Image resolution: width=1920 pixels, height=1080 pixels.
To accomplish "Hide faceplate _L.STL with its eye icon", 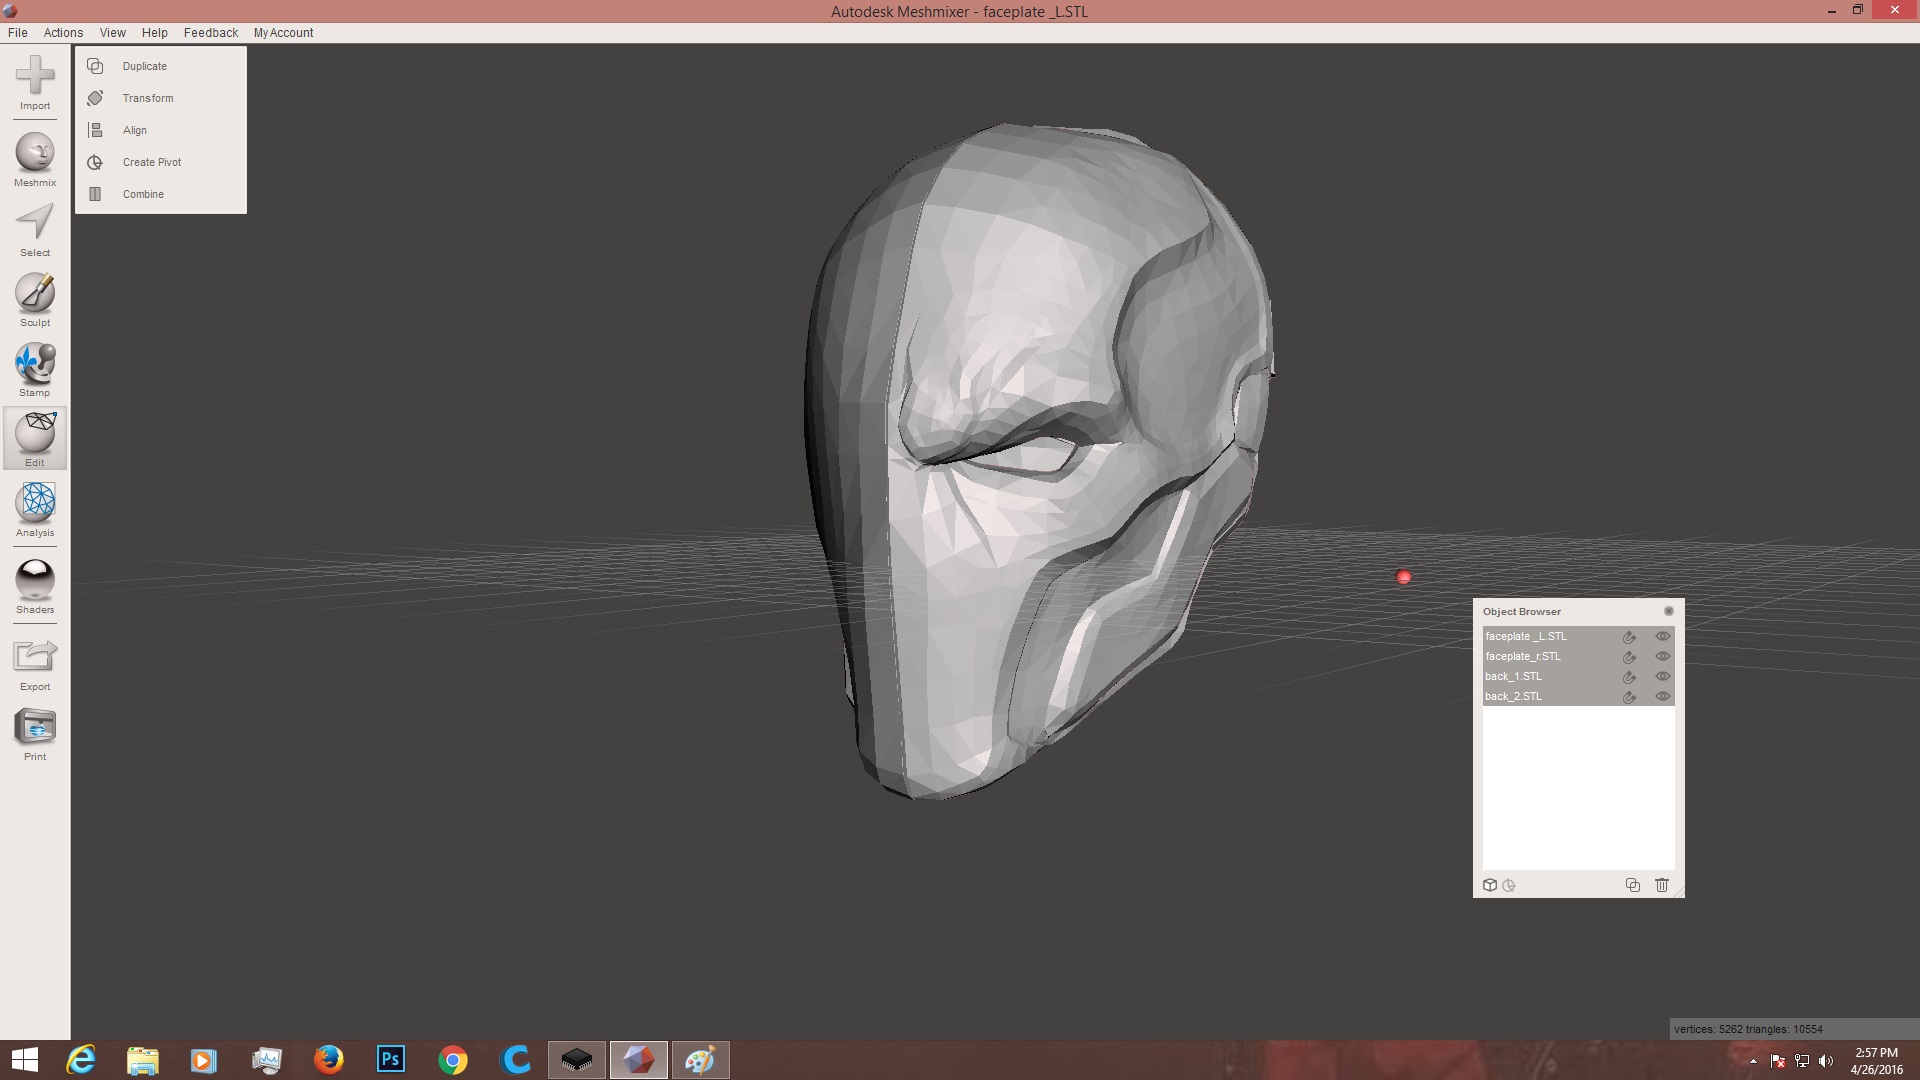I will tap(1662, 636).
